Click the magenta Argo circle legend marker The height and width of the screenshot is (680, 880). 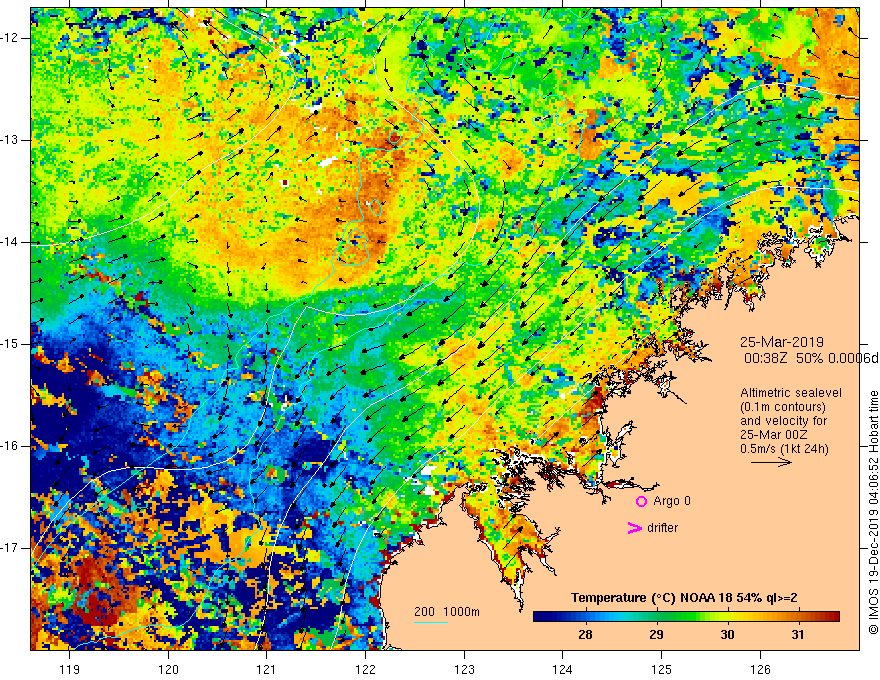(641, 502)
